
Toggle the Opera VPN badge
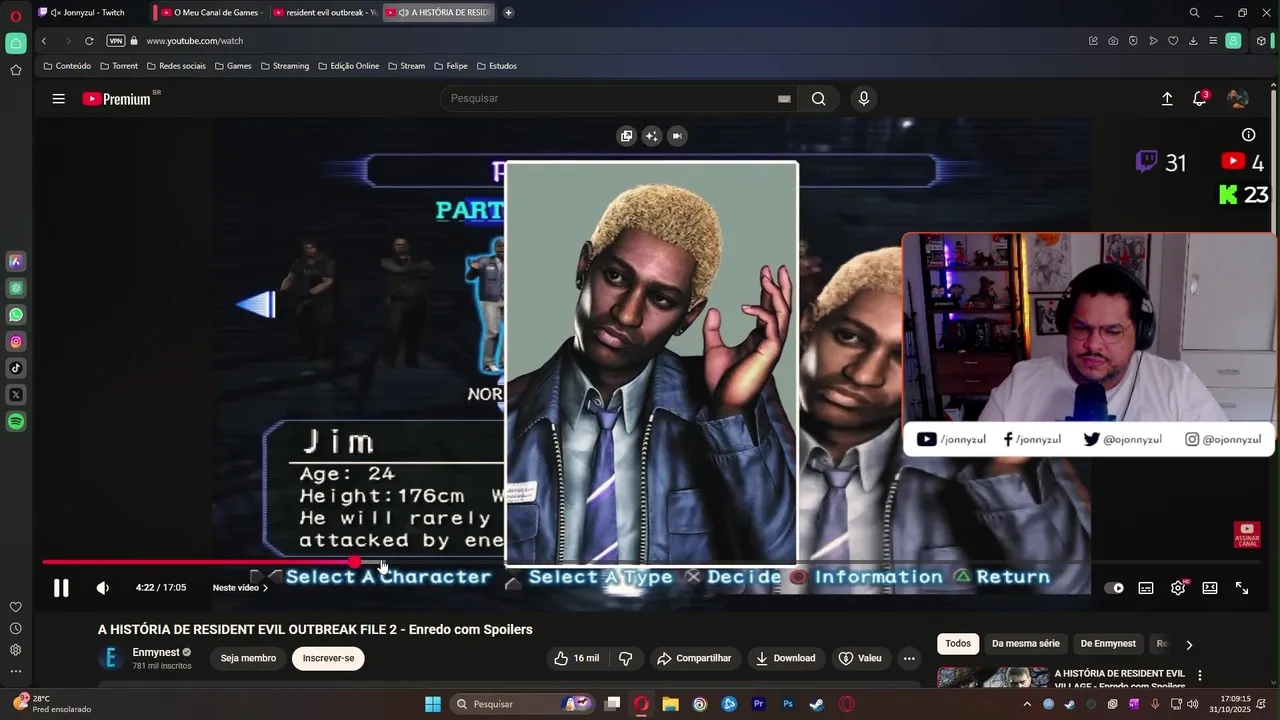(x=116, y=41)
